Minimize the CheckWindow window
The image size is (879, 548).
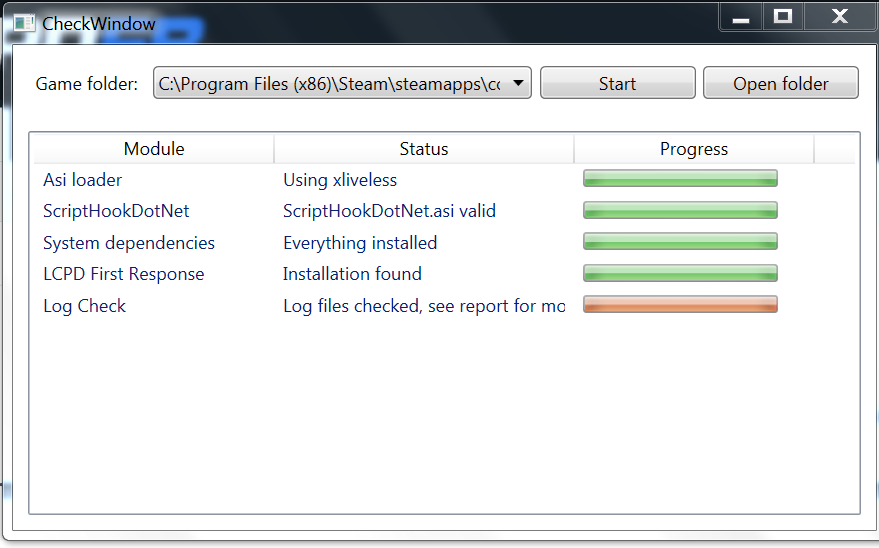click(x=741, y=17)
